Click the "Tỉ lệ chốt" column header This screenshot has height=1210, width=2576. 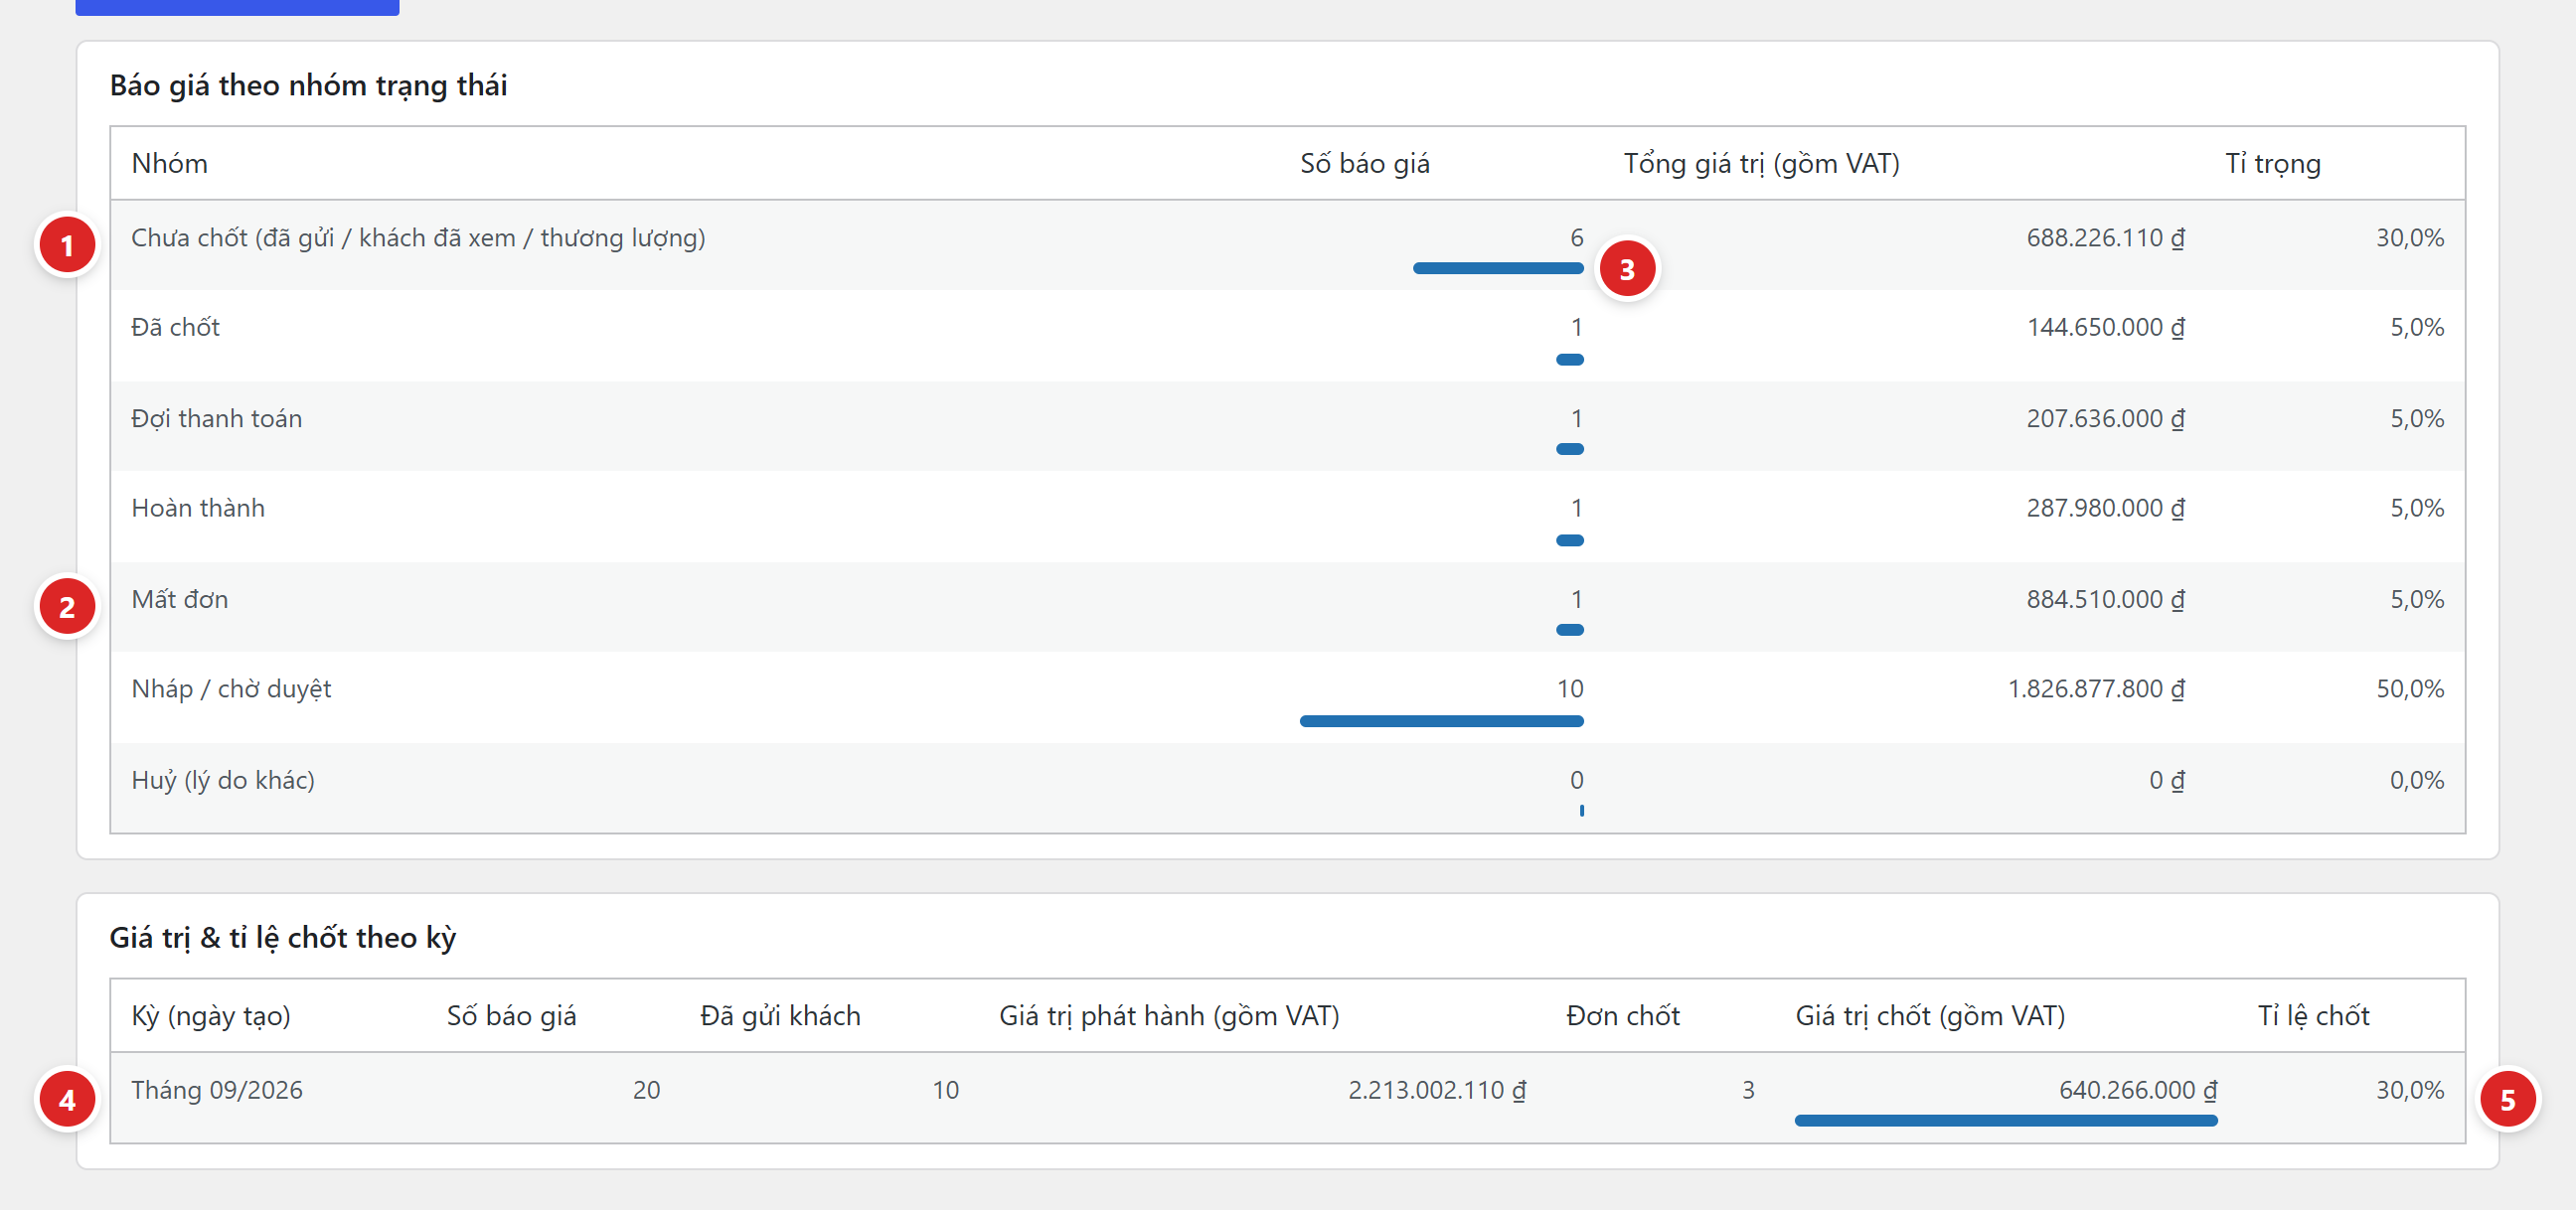click(x=2313, y=1015)
